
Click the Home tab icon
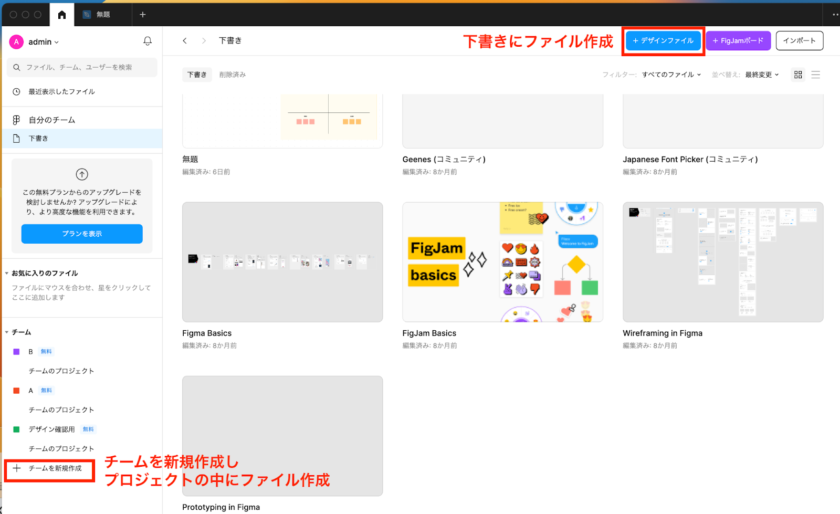(63, 14)
